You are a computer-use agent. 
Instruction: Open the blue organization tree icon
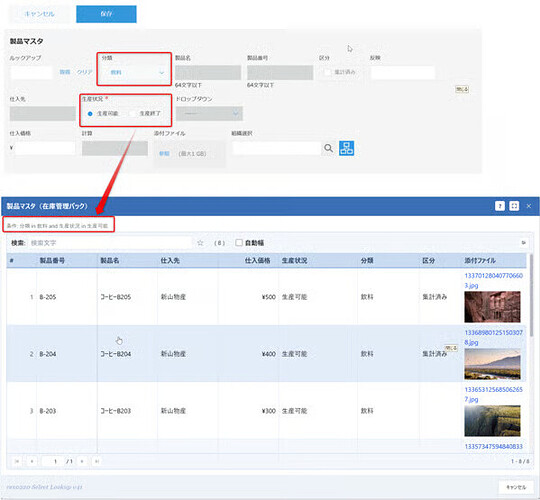coord(346,148)
